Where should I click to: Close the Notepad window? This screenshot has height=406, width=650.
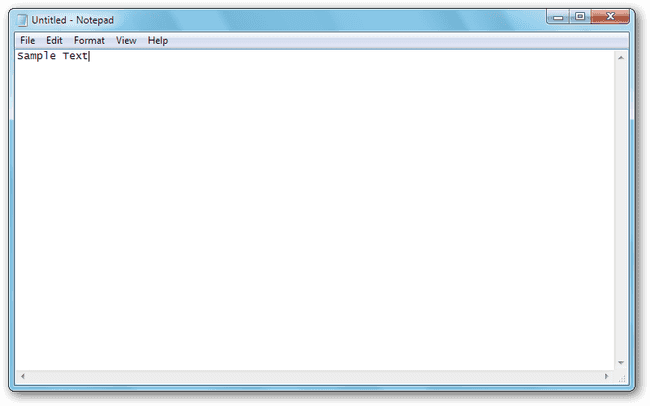pyautogui.click(x=610, y=17)
